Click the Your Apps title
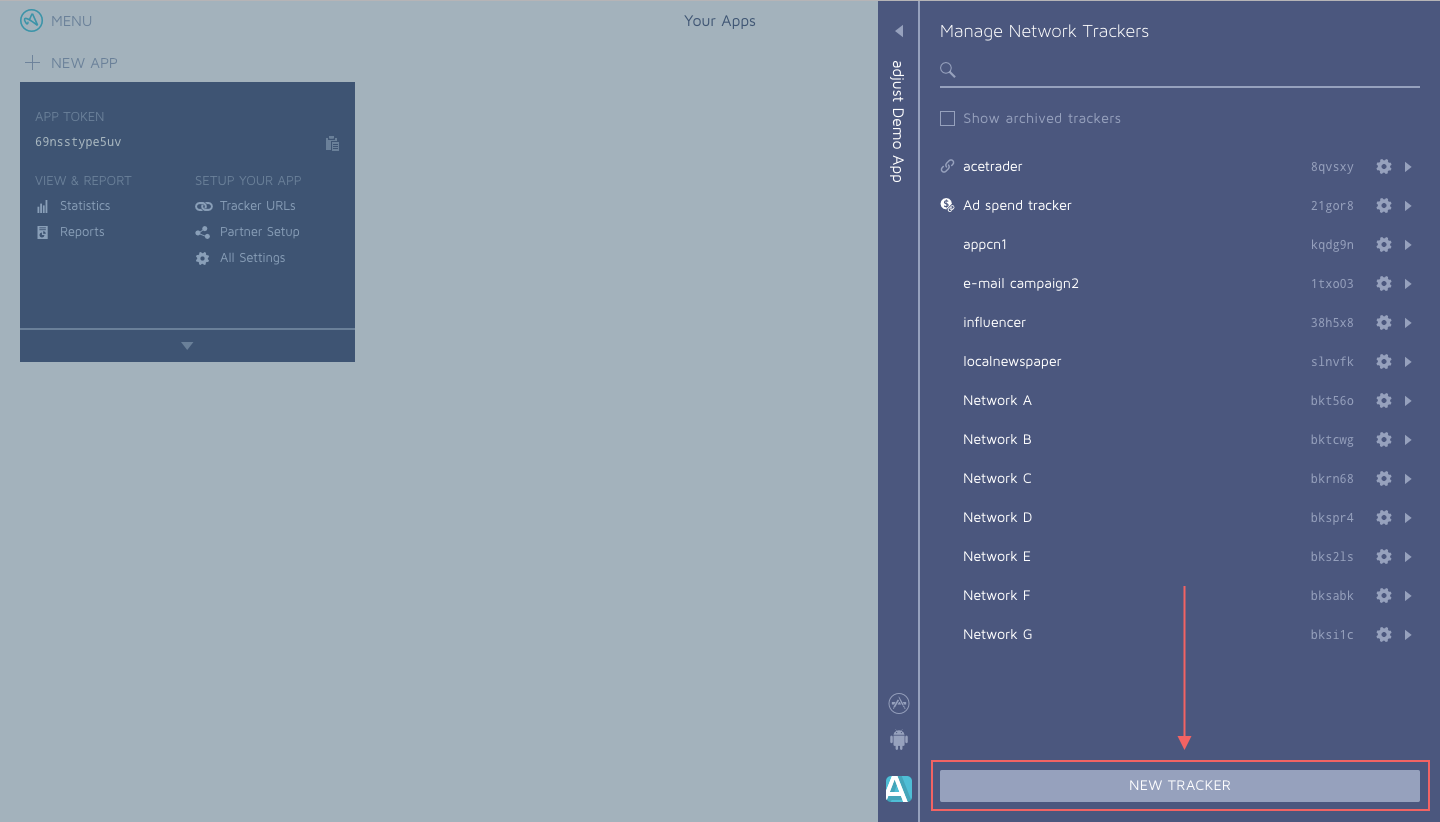Image resolution: width=1440 pixels, height=822 pixels. [720, 21]
